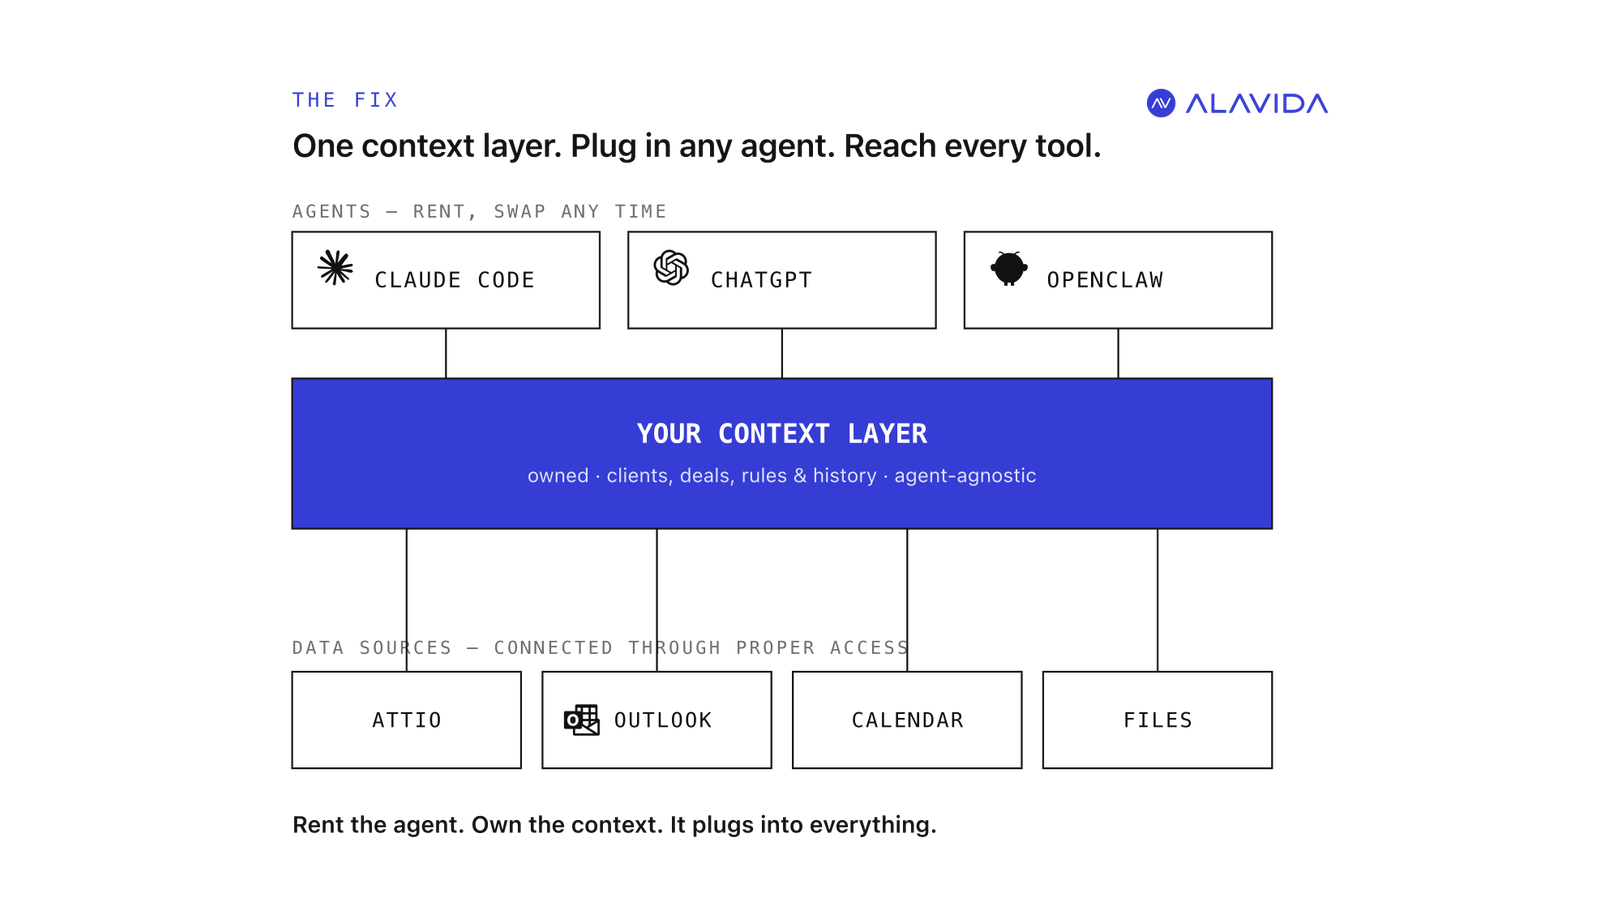Screen dimensions: 1600x900
Task: Click the Outlook envelope icon
Action: (581, 720)
